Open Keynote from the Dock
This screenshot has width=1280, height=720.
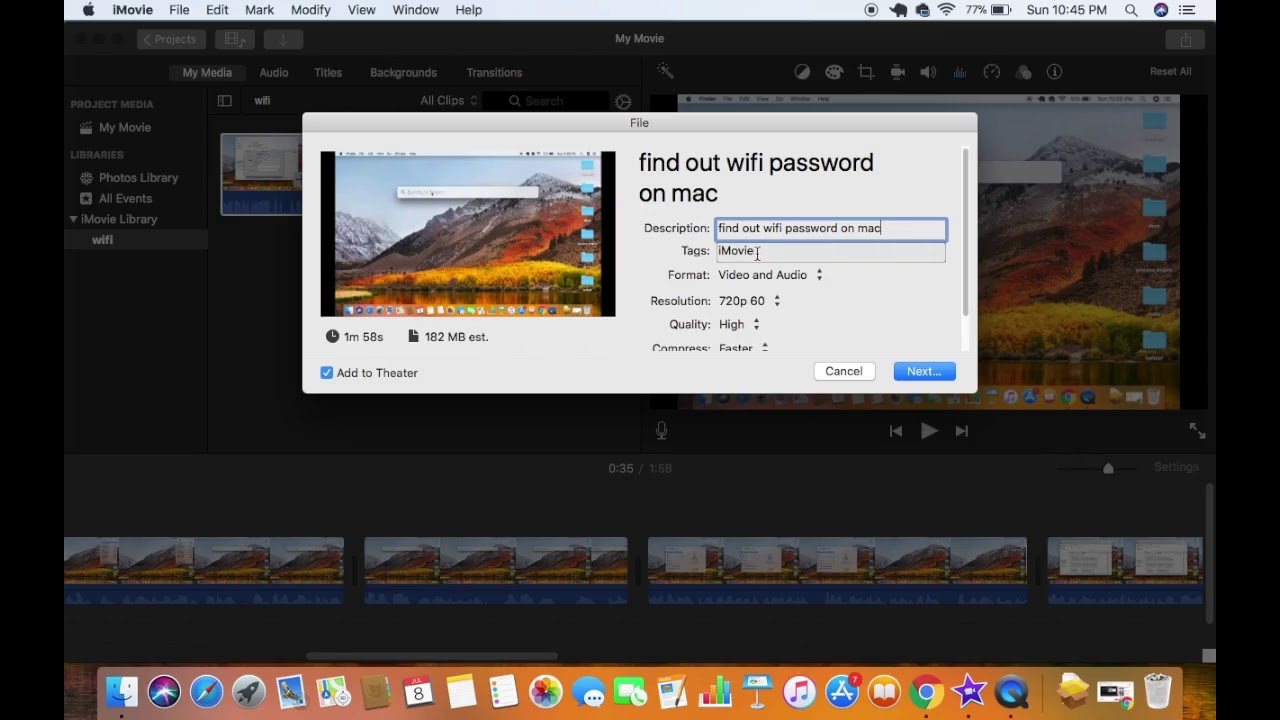757,692
